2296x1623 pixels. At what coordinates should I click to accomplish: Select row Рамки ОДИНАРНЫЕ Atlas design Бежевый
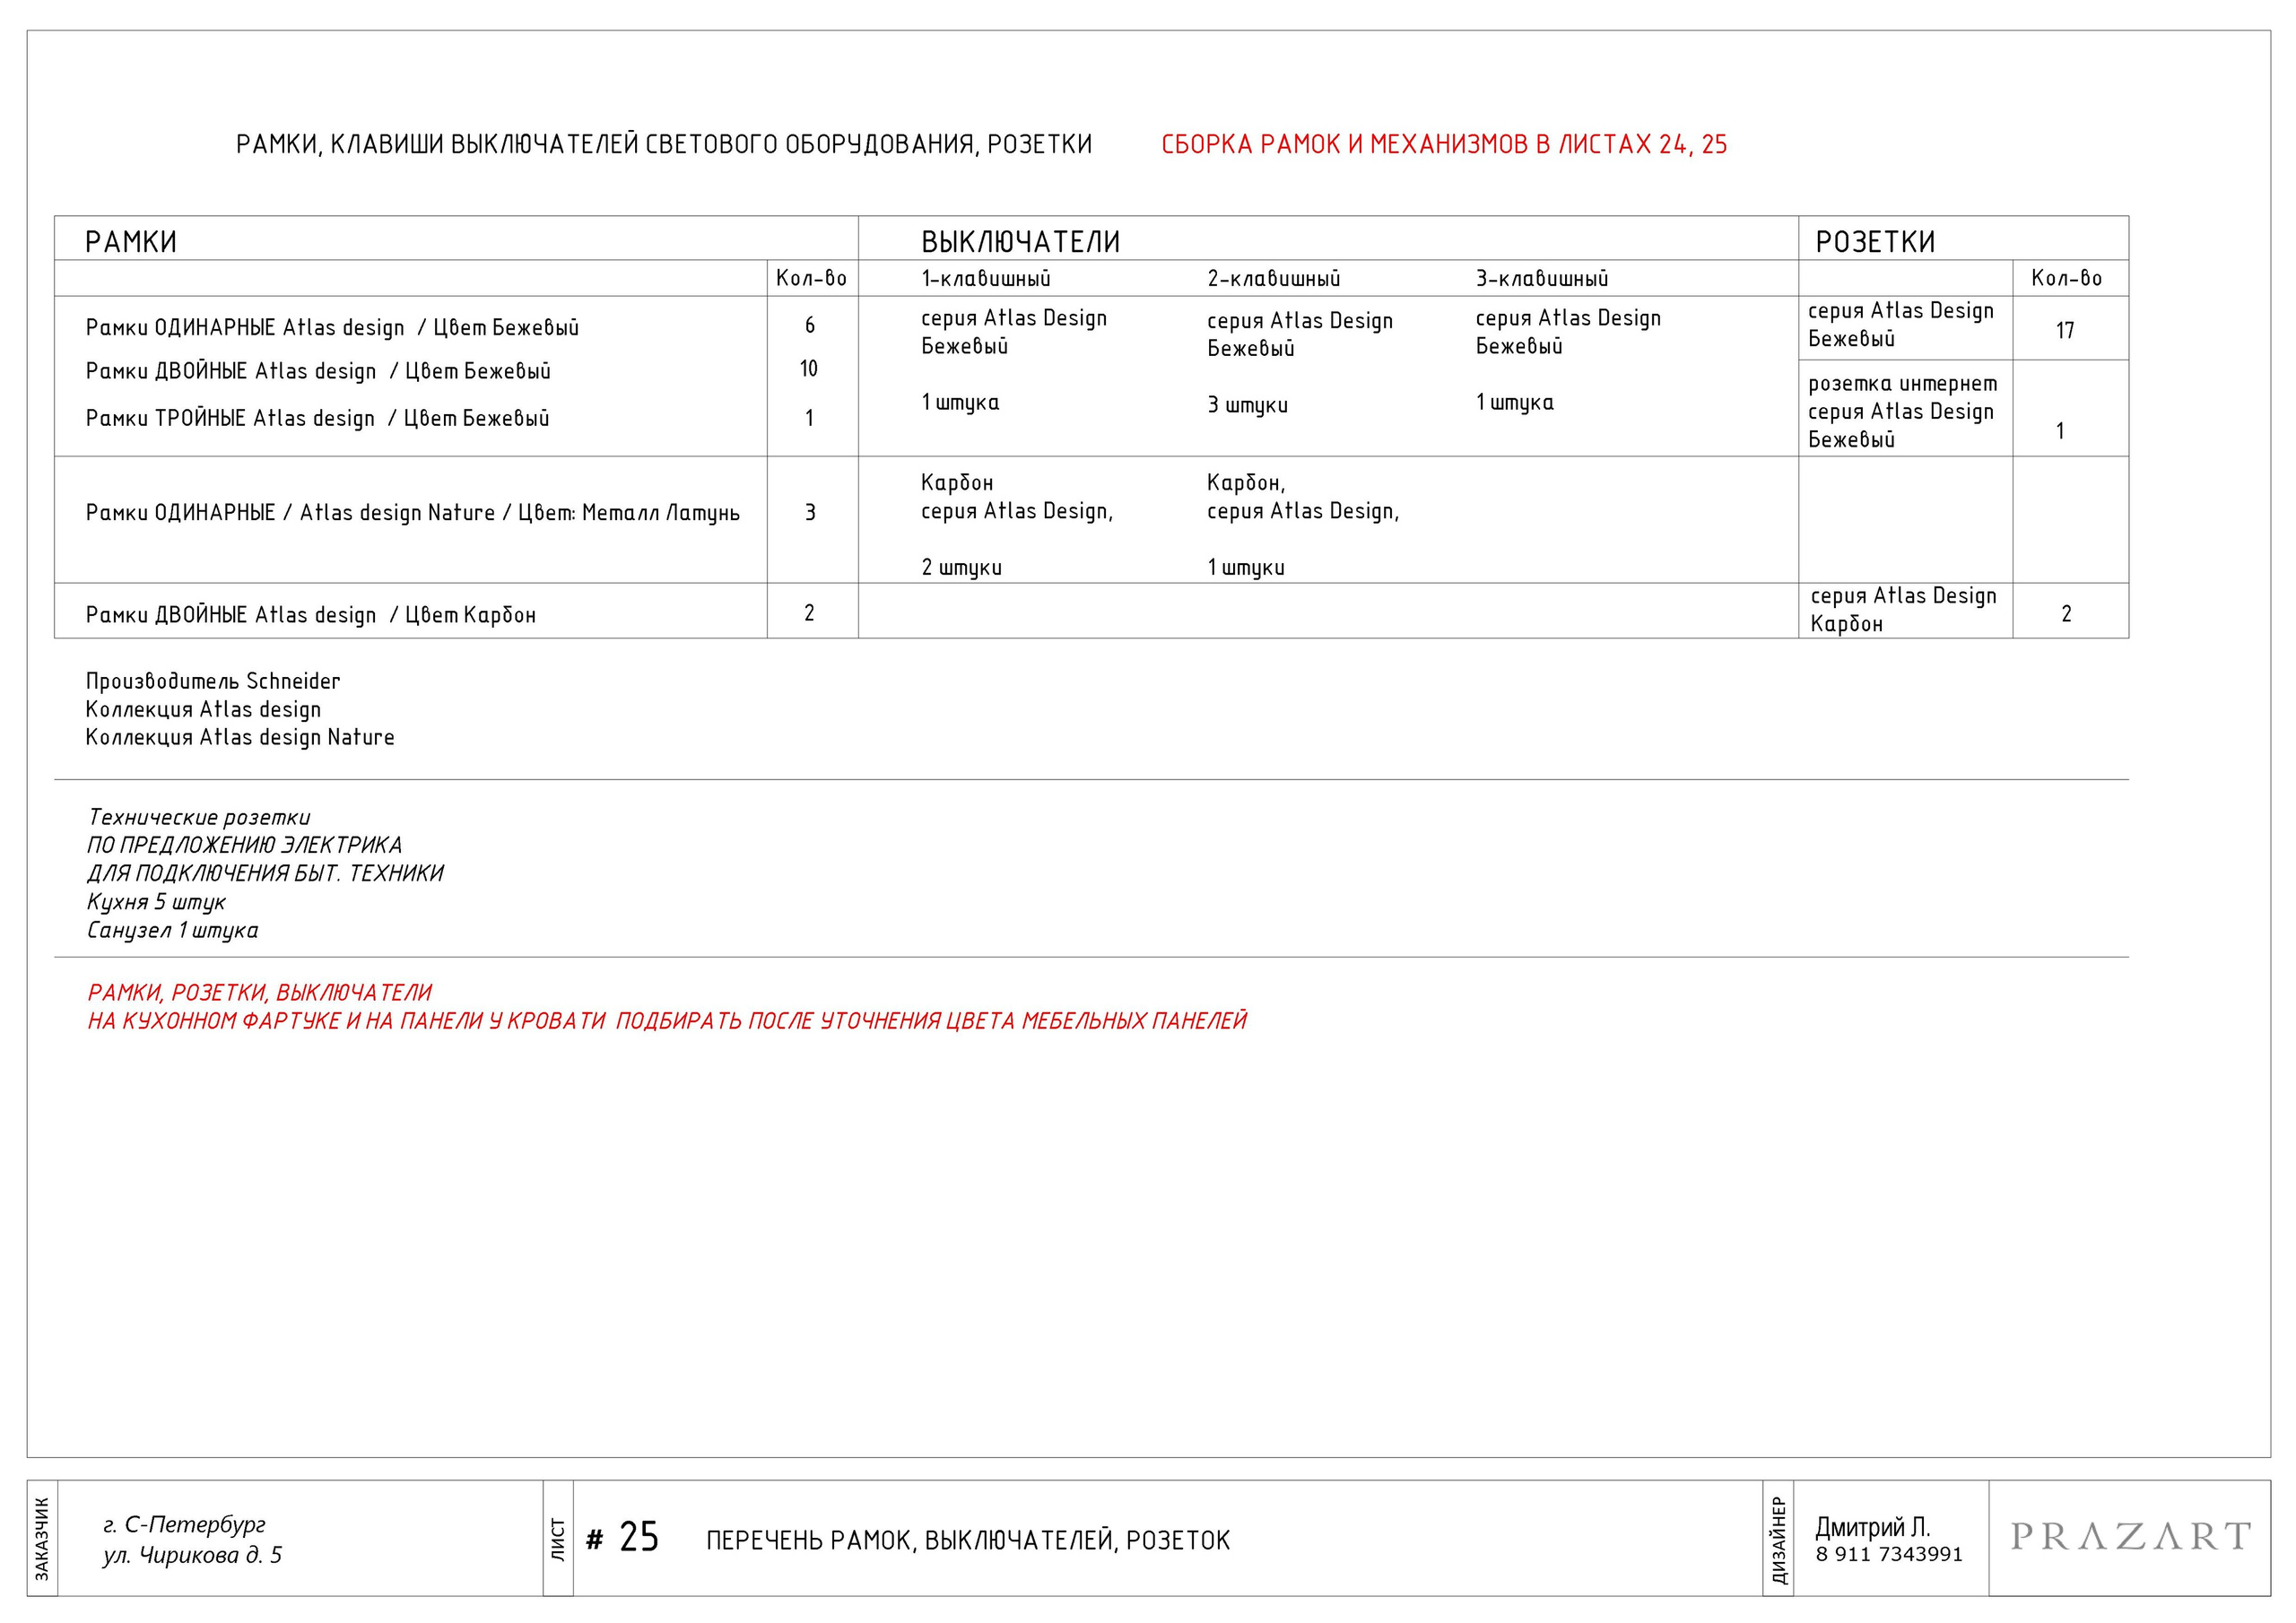coord(332,328)
